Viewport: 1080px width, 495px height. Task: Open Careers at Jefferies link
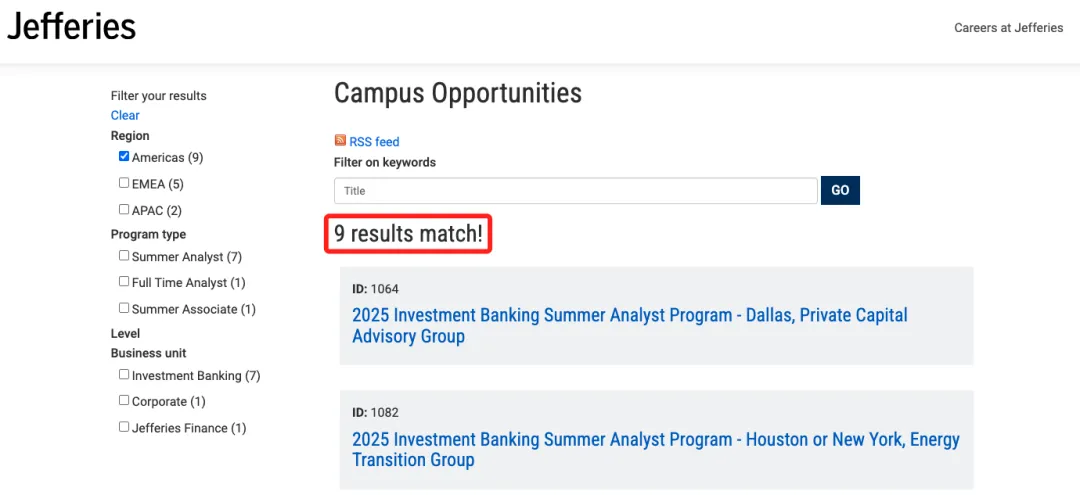(1008, 28)
